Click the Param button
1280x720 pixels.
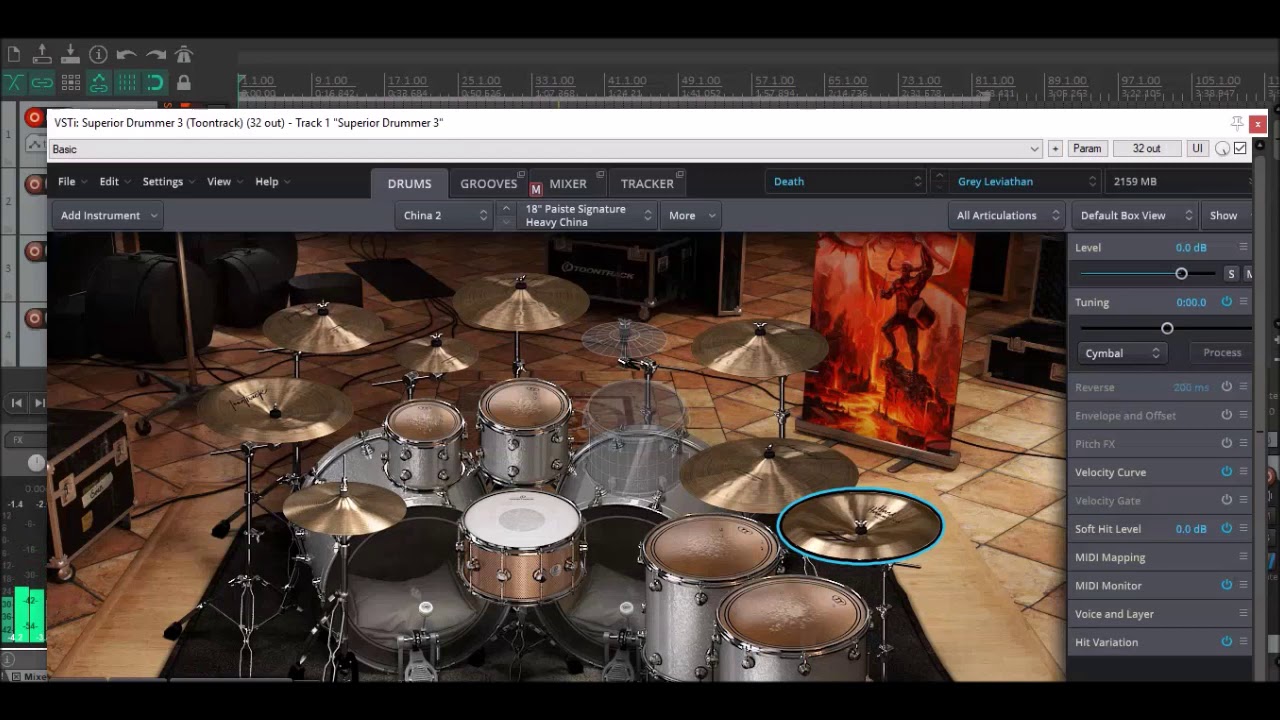point(1087,149)
